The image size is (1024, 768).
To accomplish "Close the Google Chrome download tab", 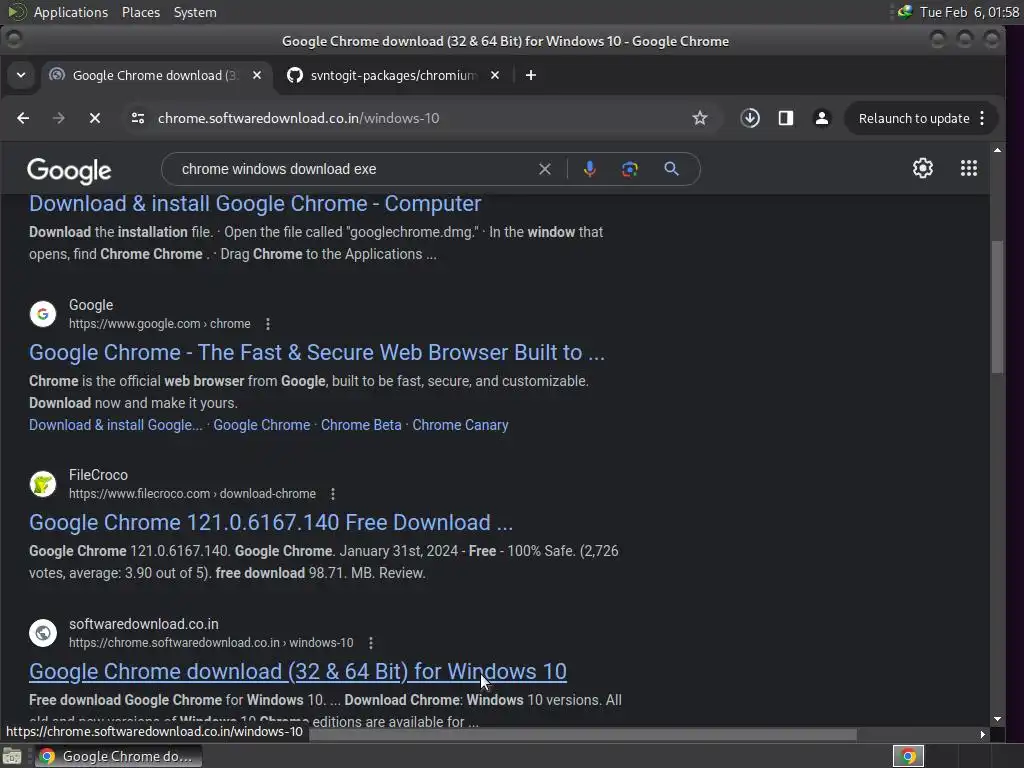I will coord(257,75).
